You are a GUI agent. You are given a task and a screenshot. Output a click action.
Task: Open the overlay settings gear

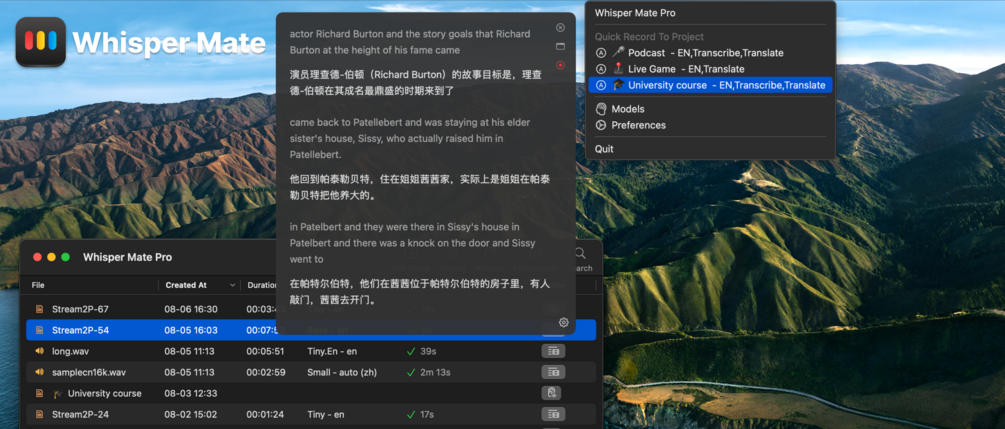[x=563, y=323]
